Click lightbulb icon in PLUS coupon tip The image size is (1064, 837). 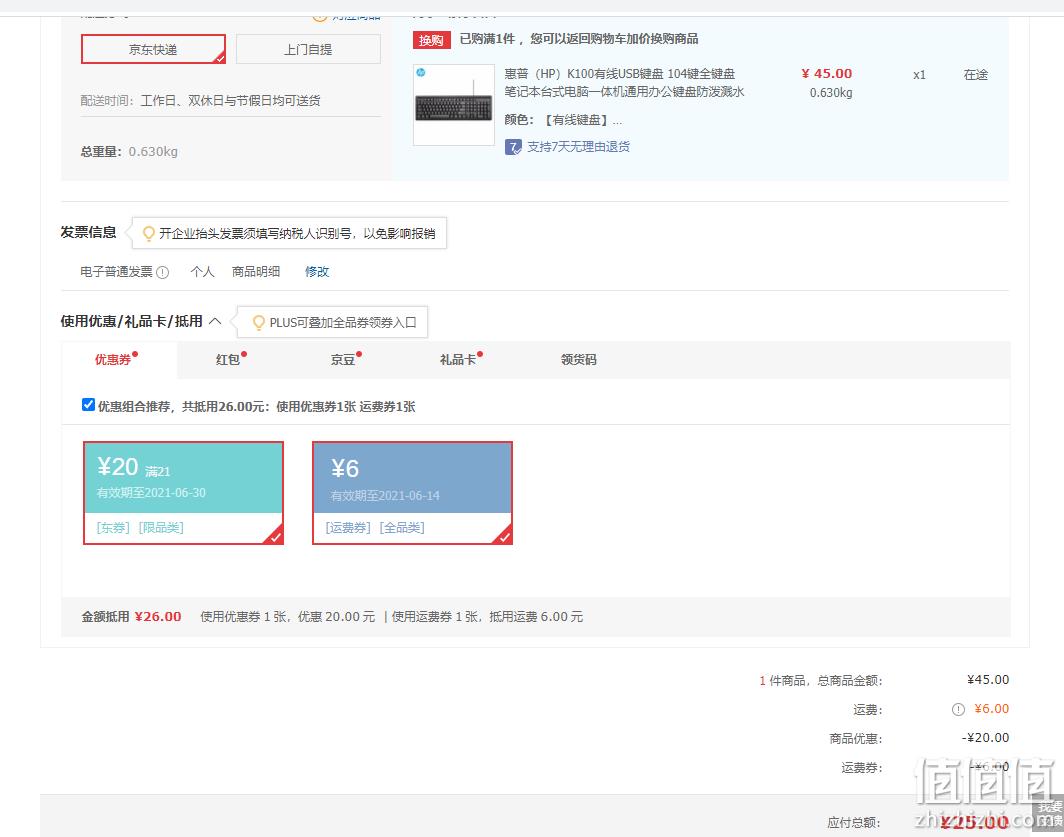click(x=259, y=322)
